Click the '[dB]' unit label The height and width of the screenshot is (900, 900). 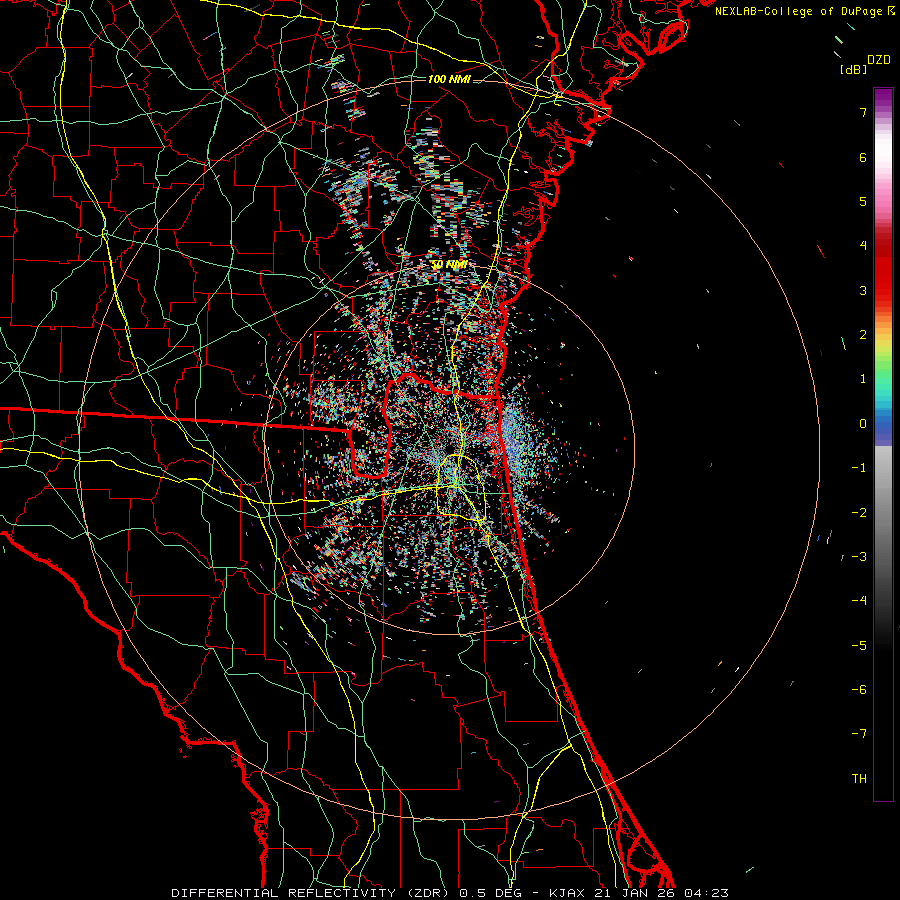[x=853, y=69]
